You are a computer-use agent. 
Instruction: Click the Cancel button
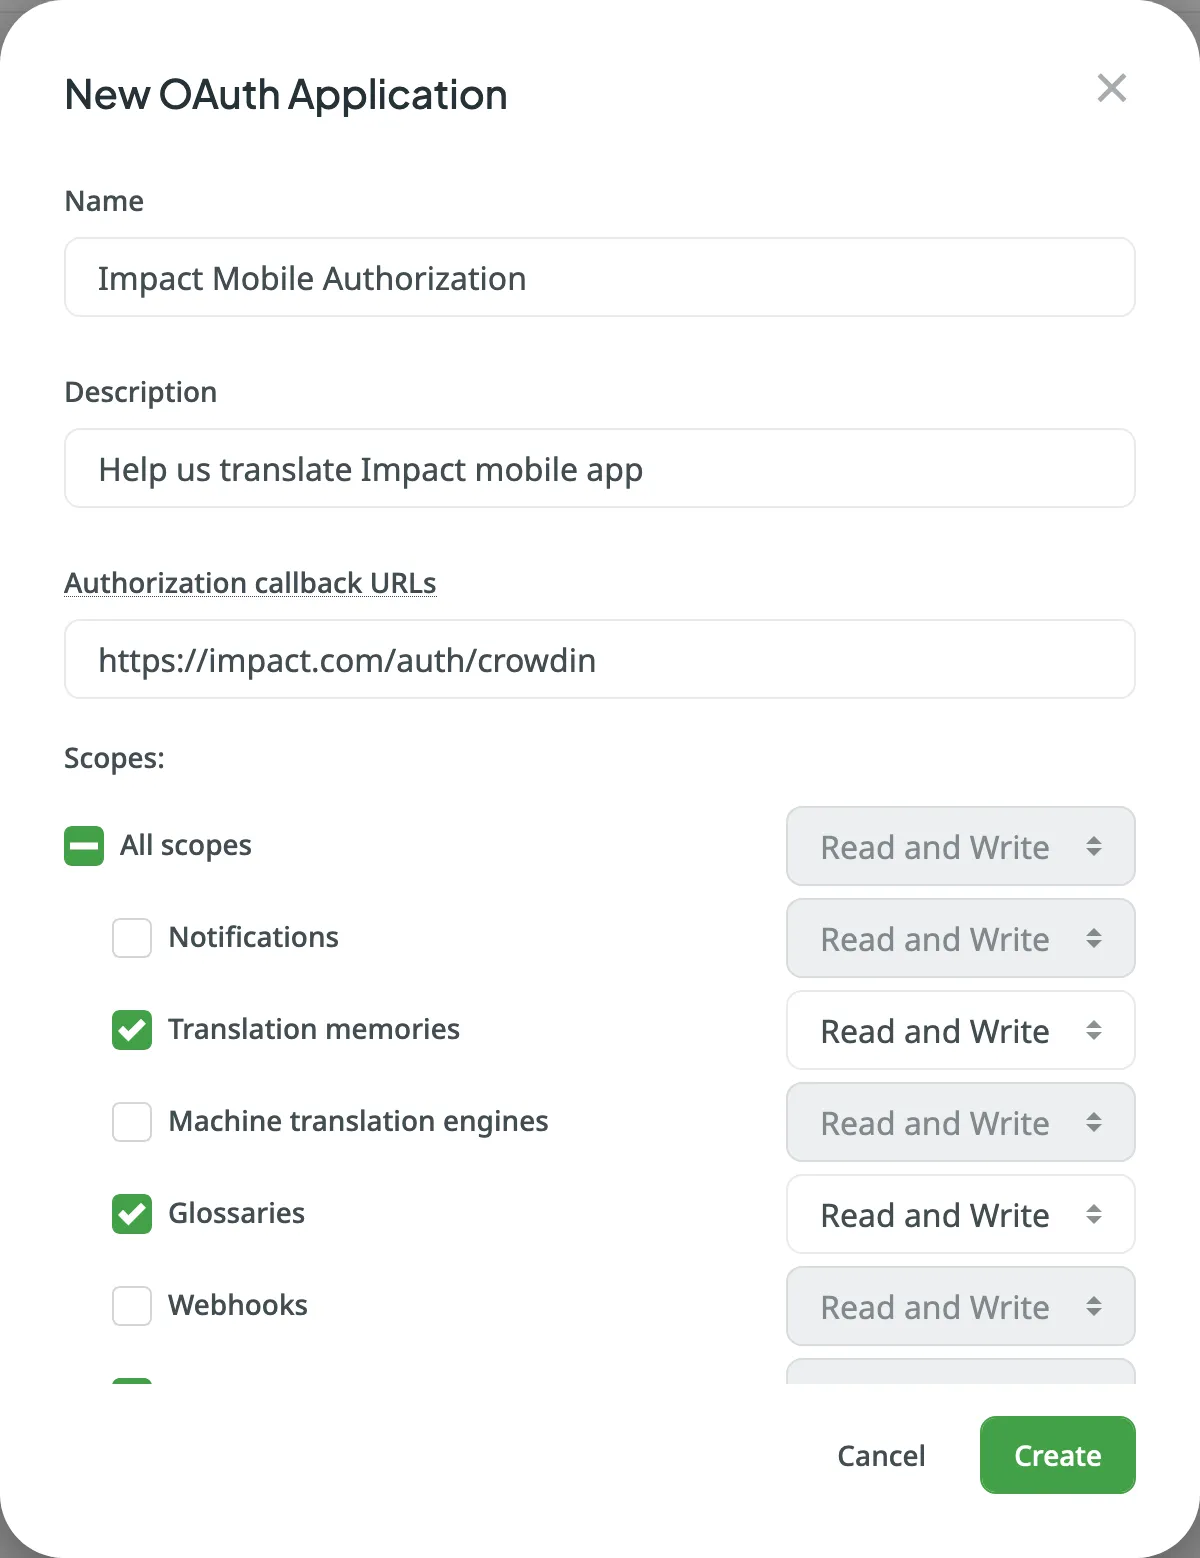pos(881,1455)
